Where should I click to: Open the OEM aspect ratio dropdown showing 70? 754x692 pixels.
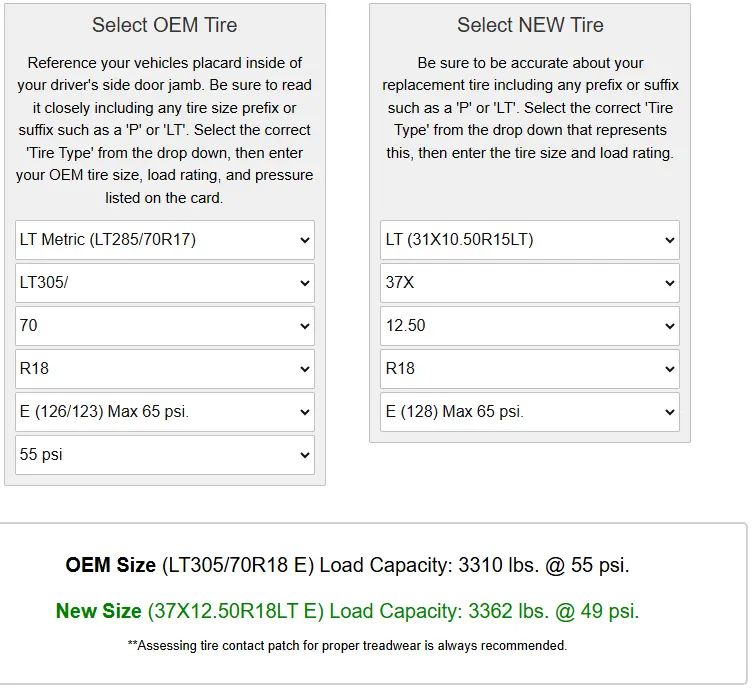[x=165, y=326]
